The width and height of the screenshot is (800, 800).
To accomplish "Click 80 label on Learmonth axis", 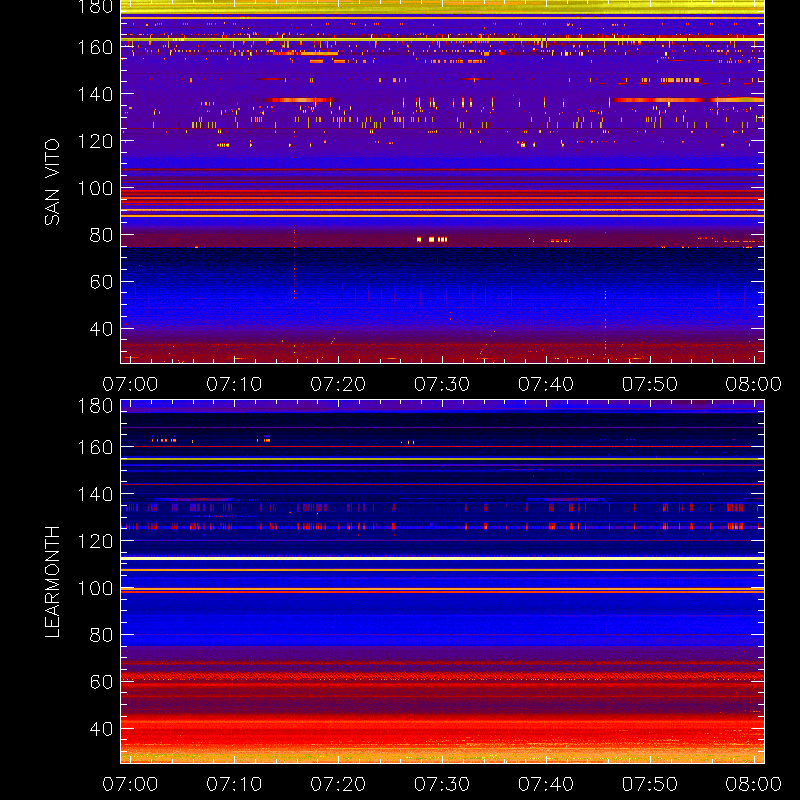I will tap(101, 635).
